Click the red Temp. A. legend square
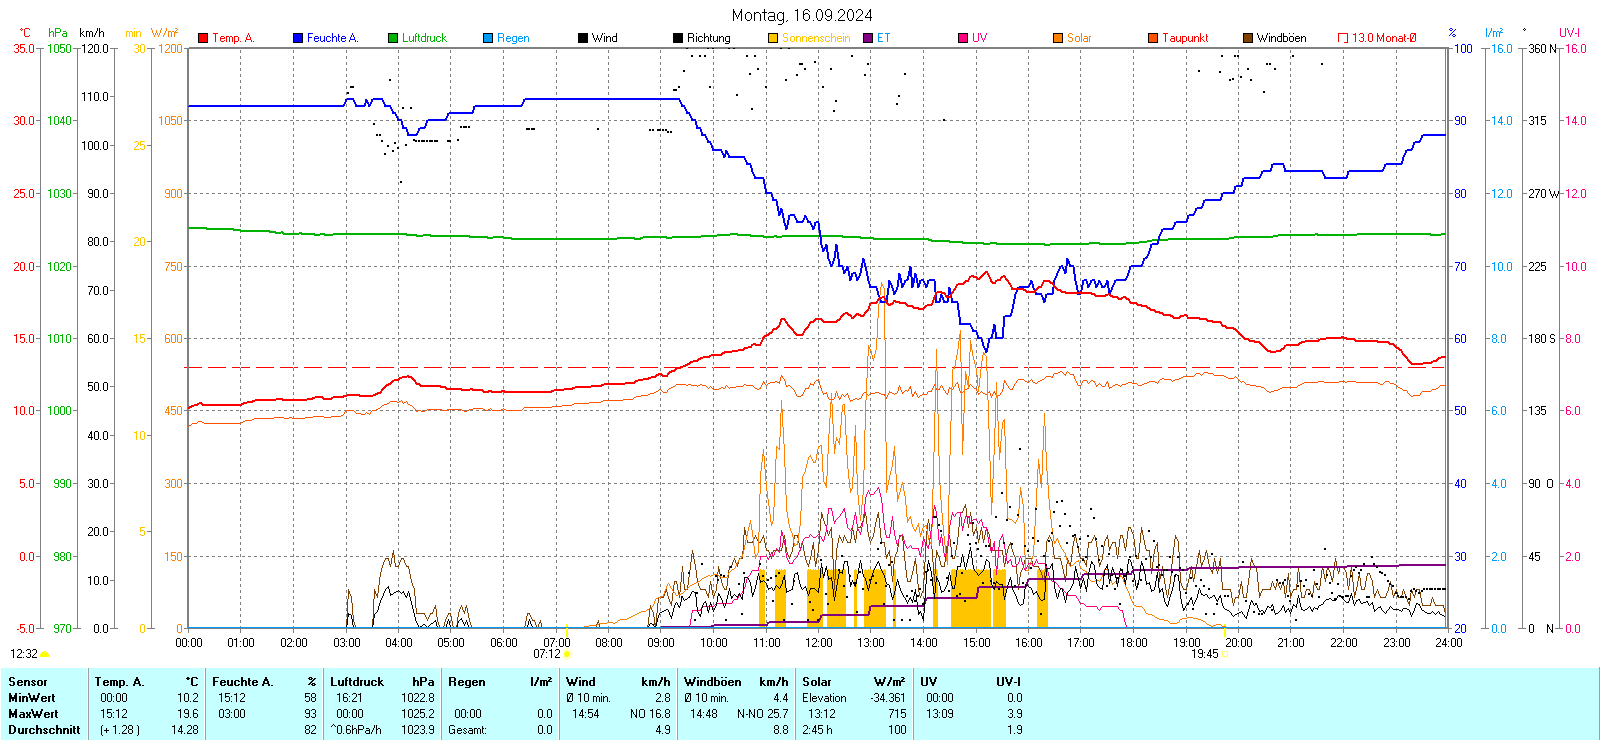This screenshot has height=740, width=1600. (203, 38)
